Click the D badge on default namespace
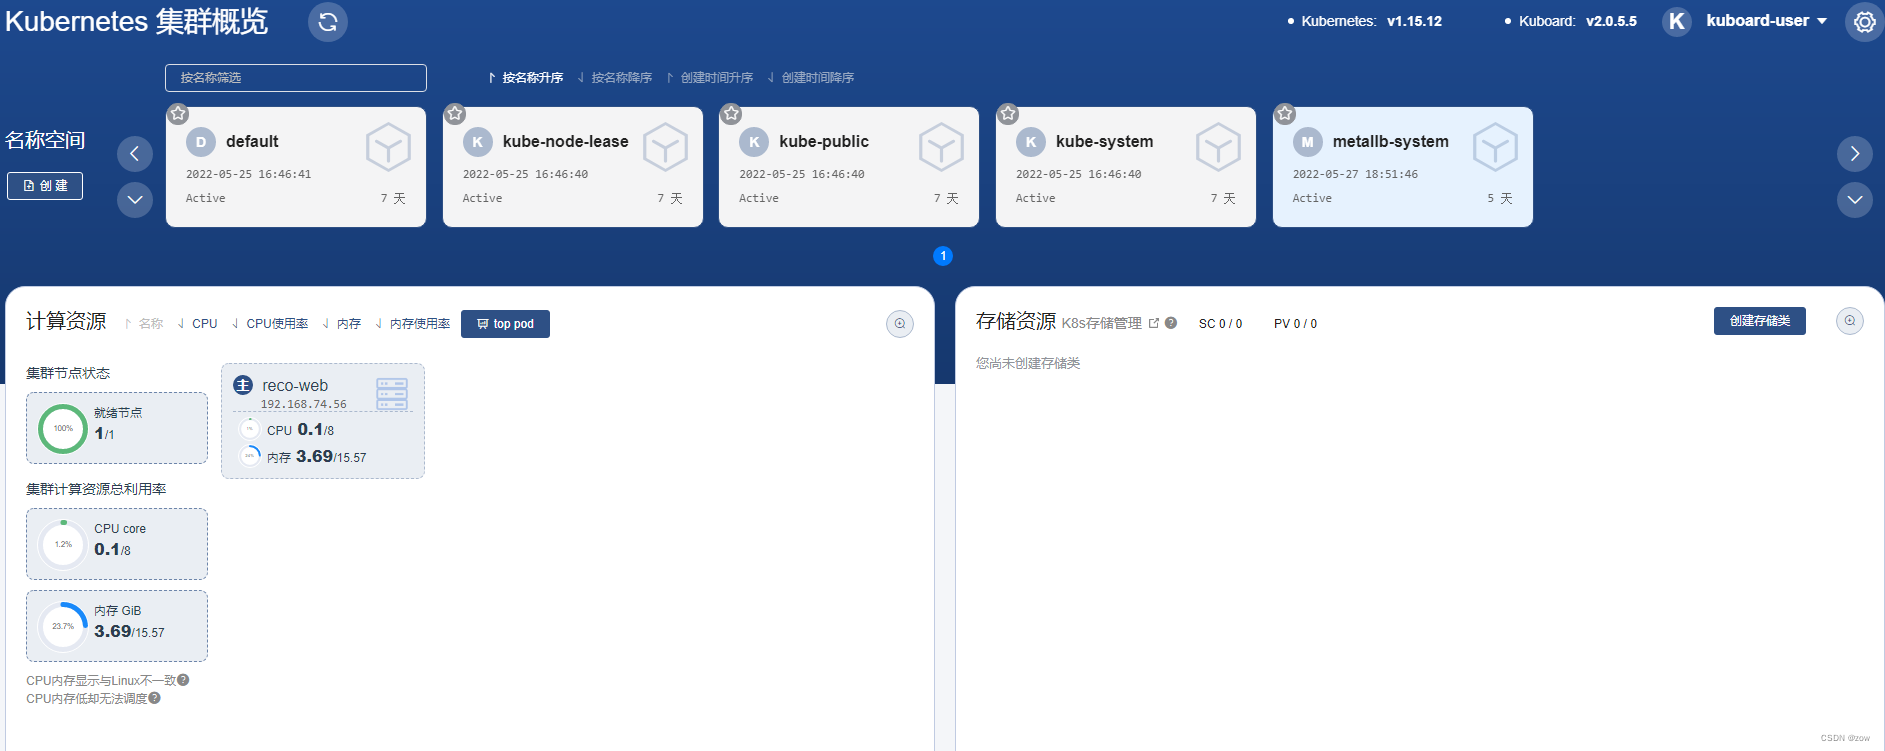The height and width of the screenshot is (751, 1885). pyautogui.click(x=201, y=142)
